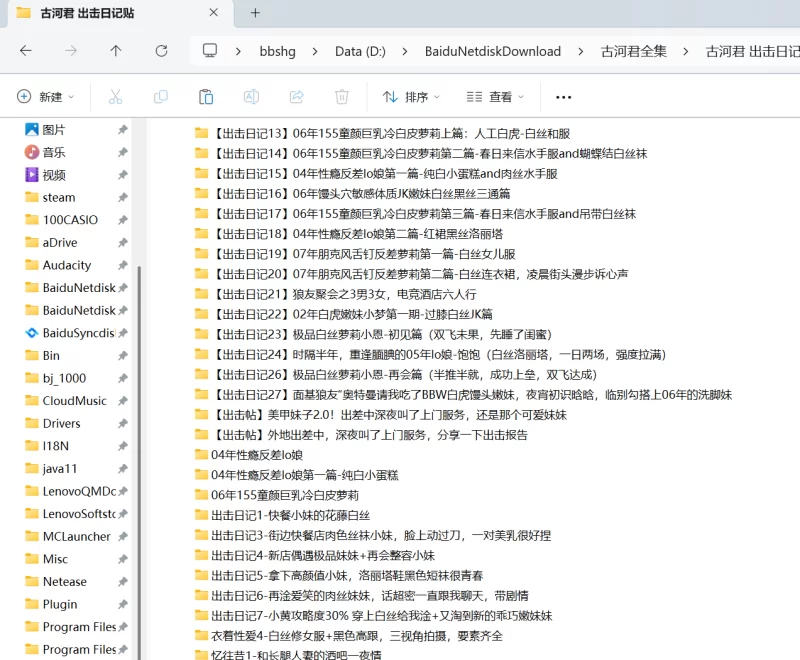Navigate to BaiduNetdiskDownload breadcrumb
The image size is (800, 660).
point(493,52)
